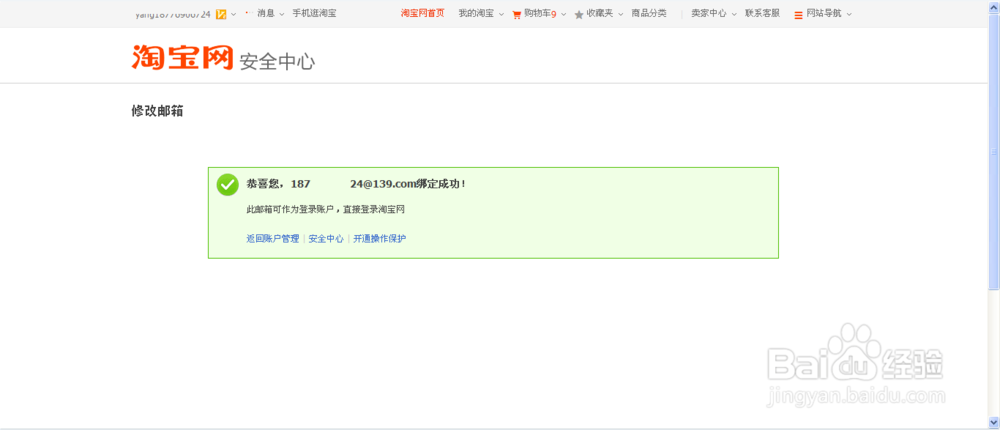Click the 返回账户管理 link
The image size is (1000, 430).
click(272, 239)
